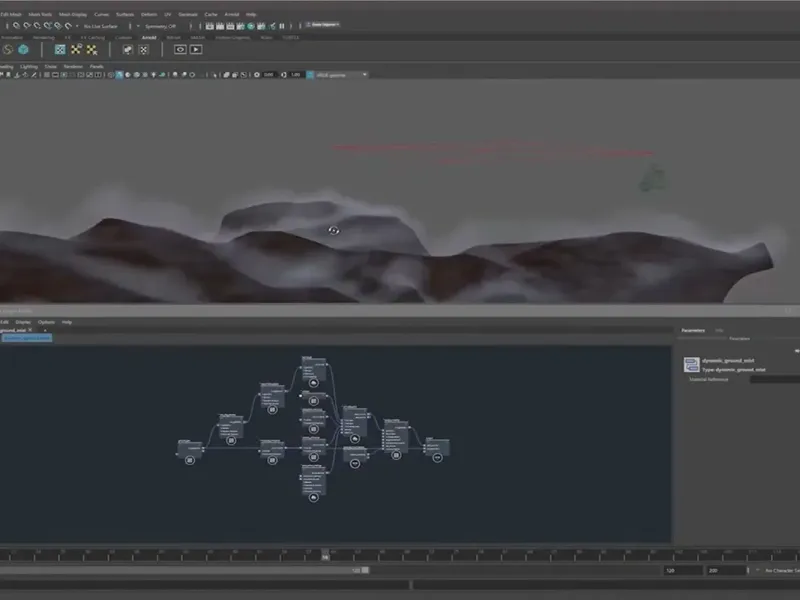
Task: Click the exposure icon in viewport toolbar
Action: click(257, 75)
